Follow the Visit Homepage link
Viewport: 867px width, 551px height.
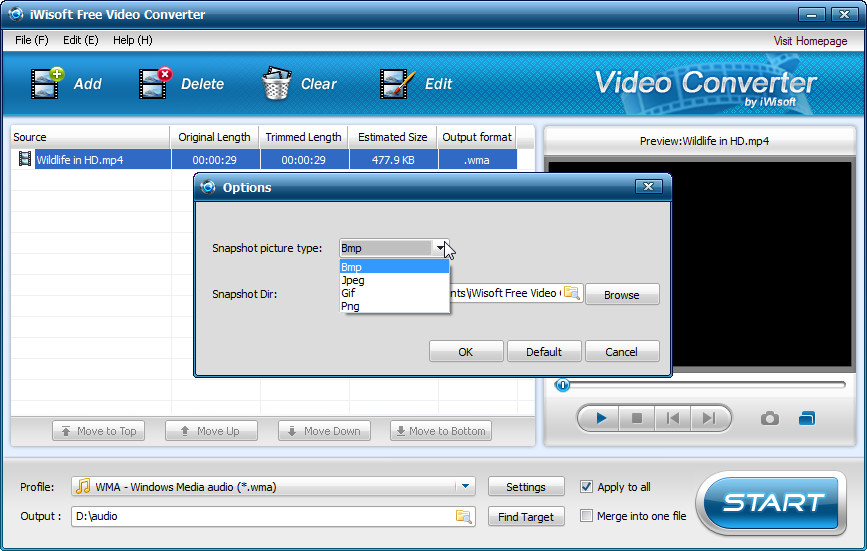pos(810,41)
